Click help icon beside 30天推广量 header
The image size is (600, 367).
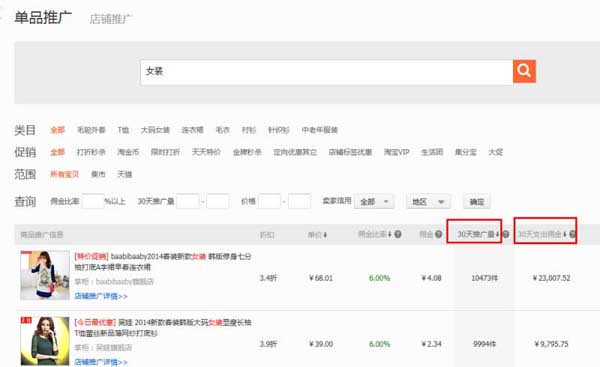point(506,234)
